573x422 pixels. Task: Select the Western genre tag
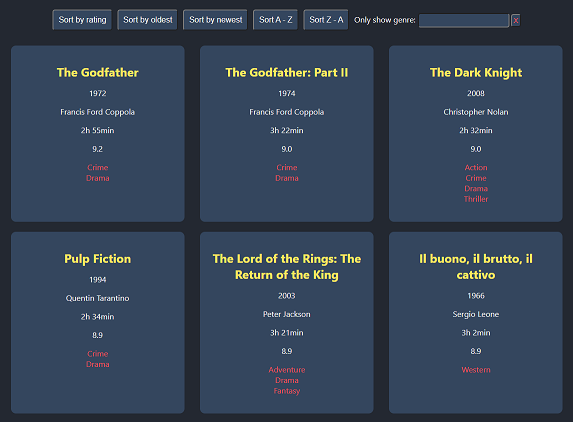[476, 370]
